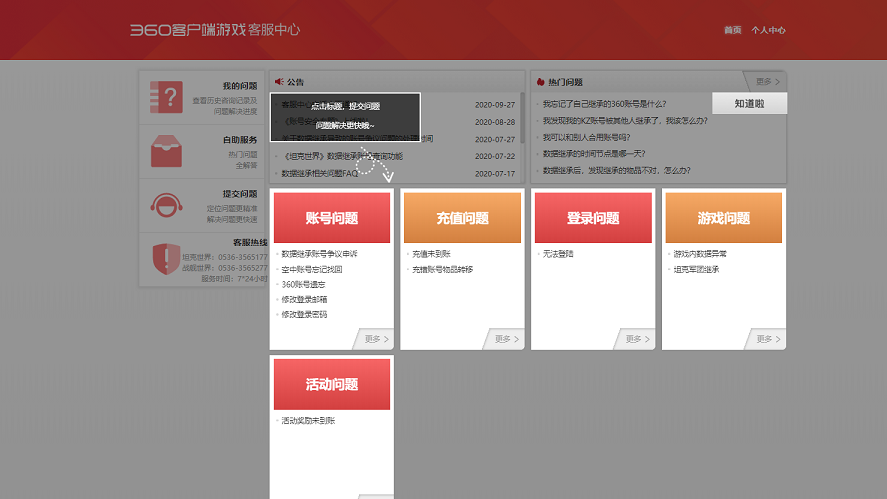Screen dimensions: 887x499
Task: Open hot question 我可以和别人合用账号吗?
Action: (x=586, y=137)
